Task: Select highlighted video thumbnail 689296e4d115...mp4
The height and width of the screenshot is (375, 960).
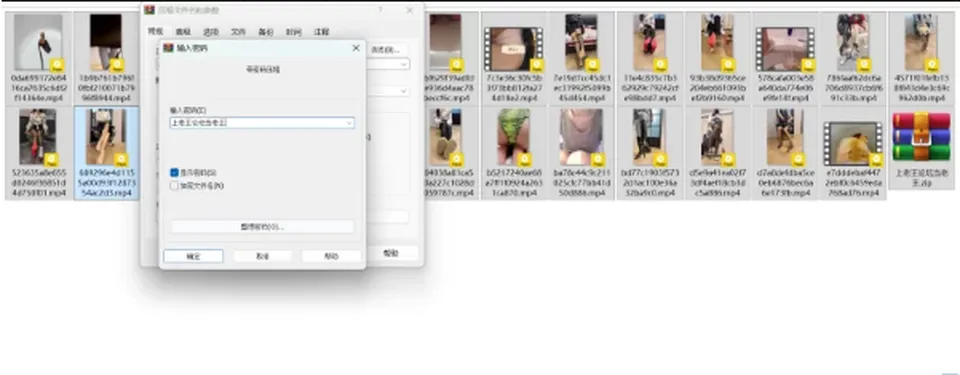Action: pos(107,137)
